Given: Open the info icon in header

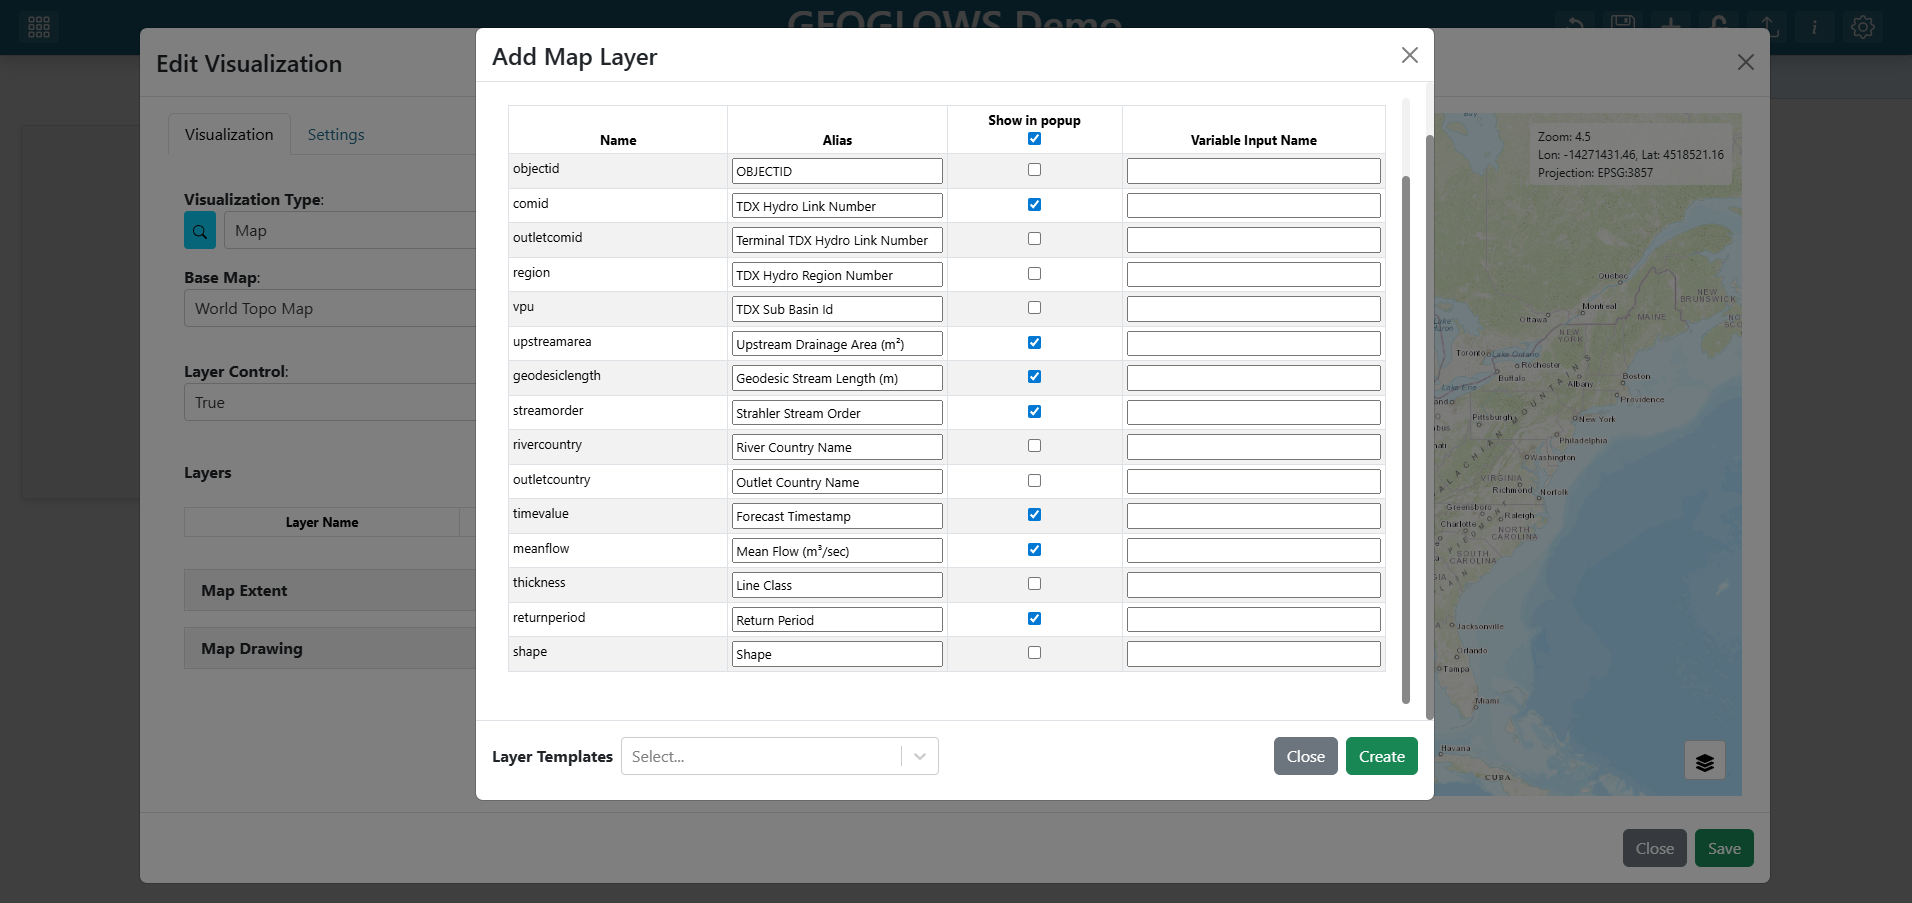Looking at the screenshot, I should [x=1814, y=27].
